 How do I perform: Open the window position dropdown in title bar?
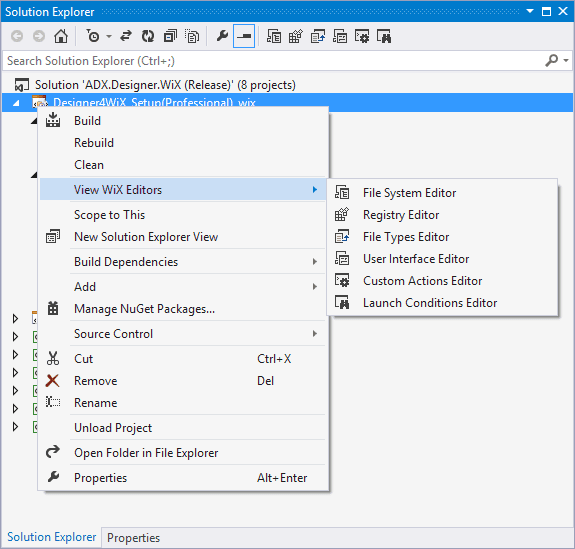[x=530, y=11]
